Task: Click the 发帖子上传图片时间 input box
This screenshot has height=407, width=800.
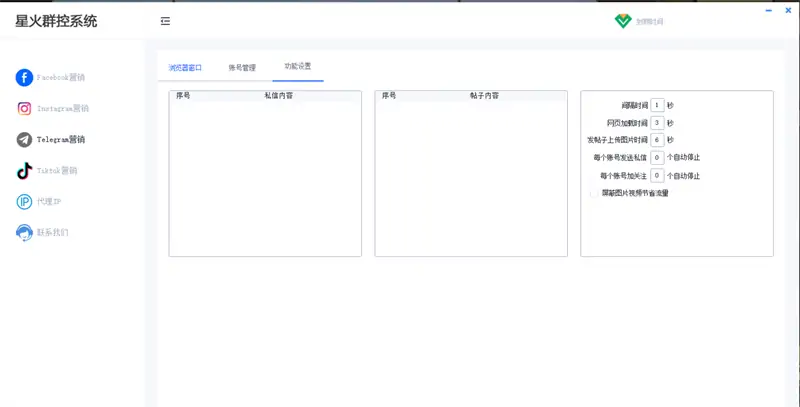Action: point(657,140)
